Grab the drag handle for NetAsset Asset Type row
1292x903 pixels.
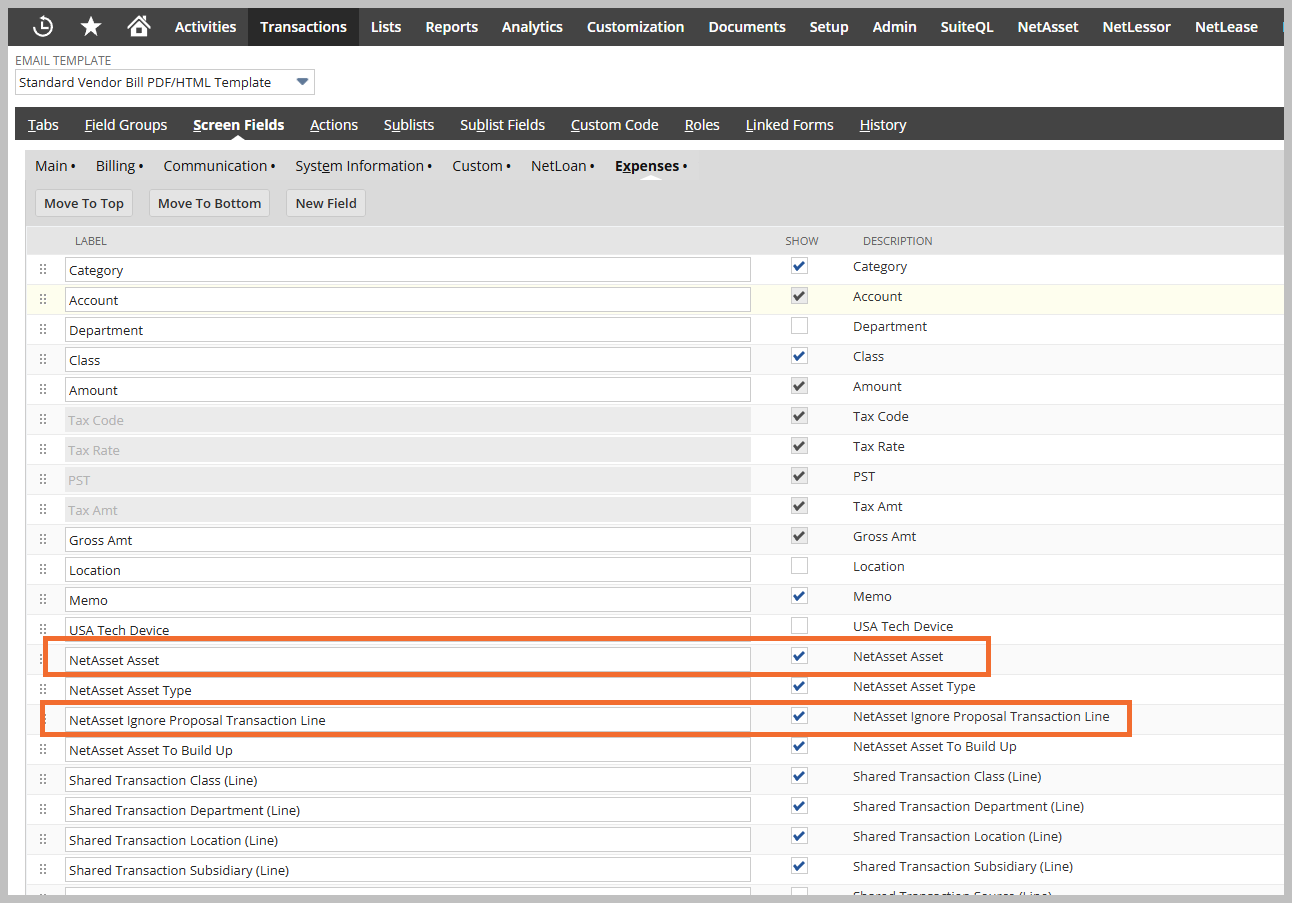(43, 690)
